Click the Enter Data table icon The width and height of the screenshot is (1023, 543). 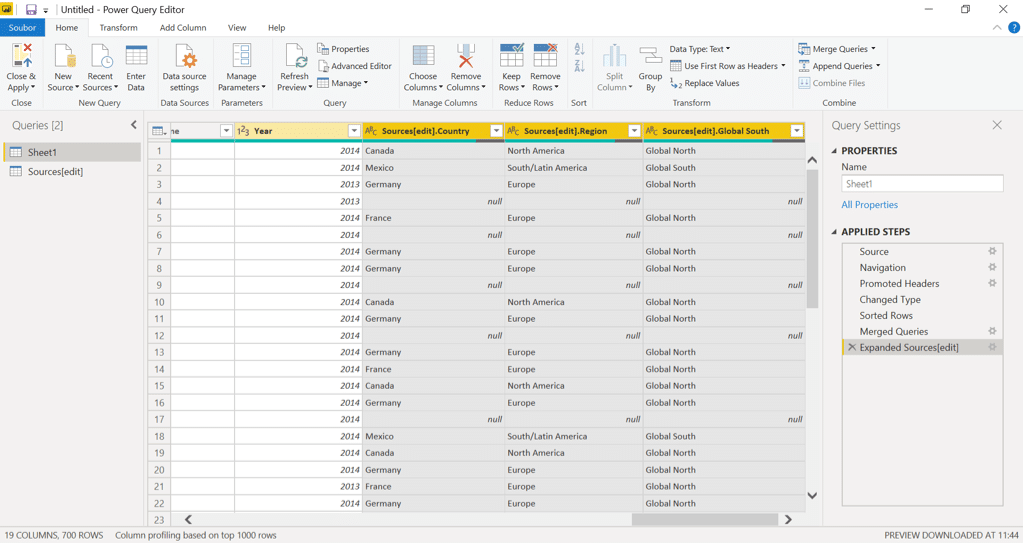[136, 55]
